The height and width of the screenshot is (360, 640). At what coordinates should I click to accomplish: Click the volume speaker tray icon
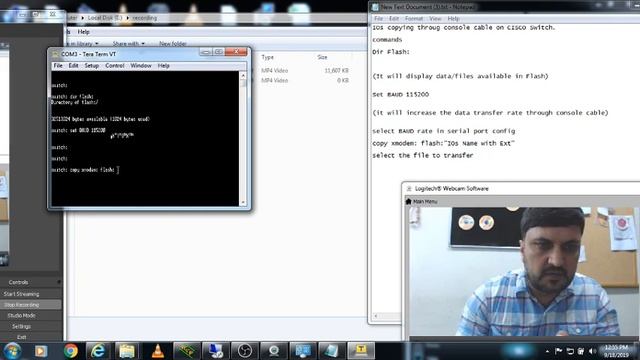[x=592, y=351]
